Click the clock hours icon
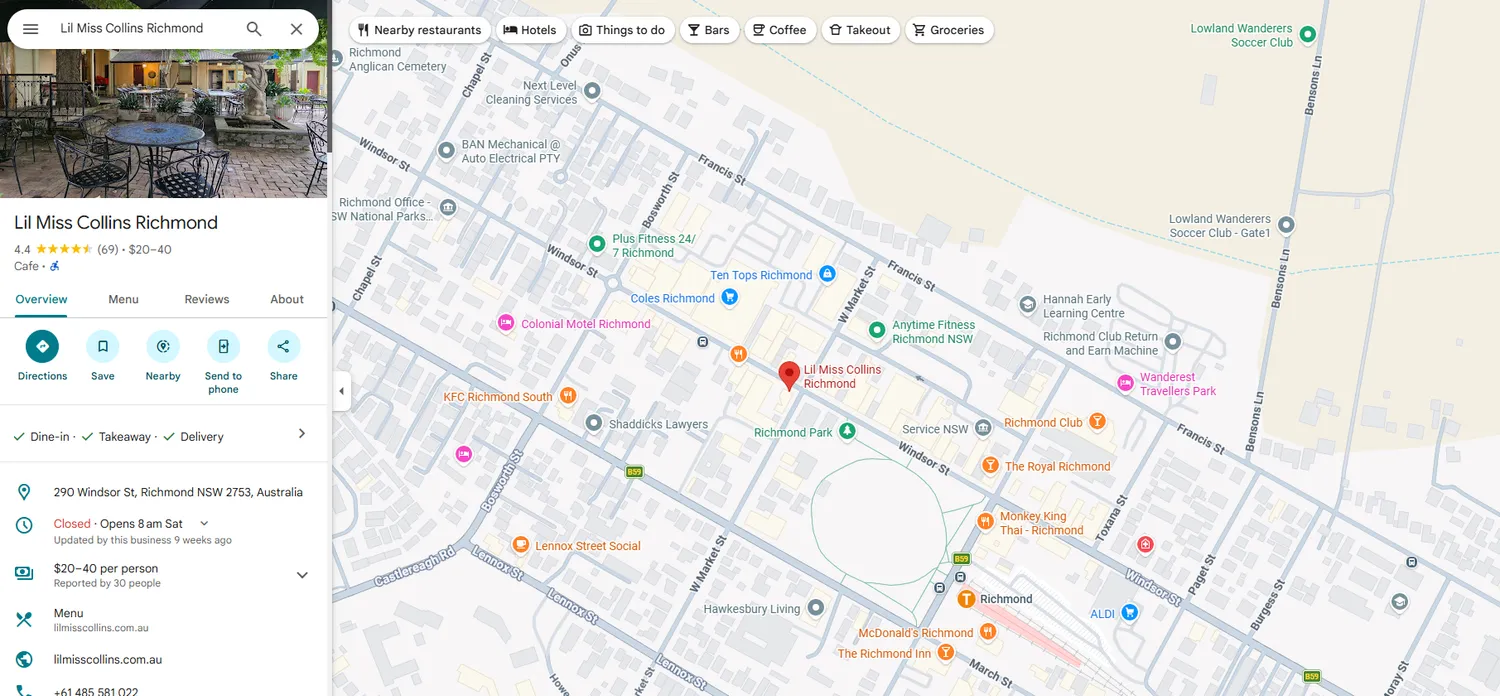Viewport: 1500px width, 696px height. click(x=24, y=525)
